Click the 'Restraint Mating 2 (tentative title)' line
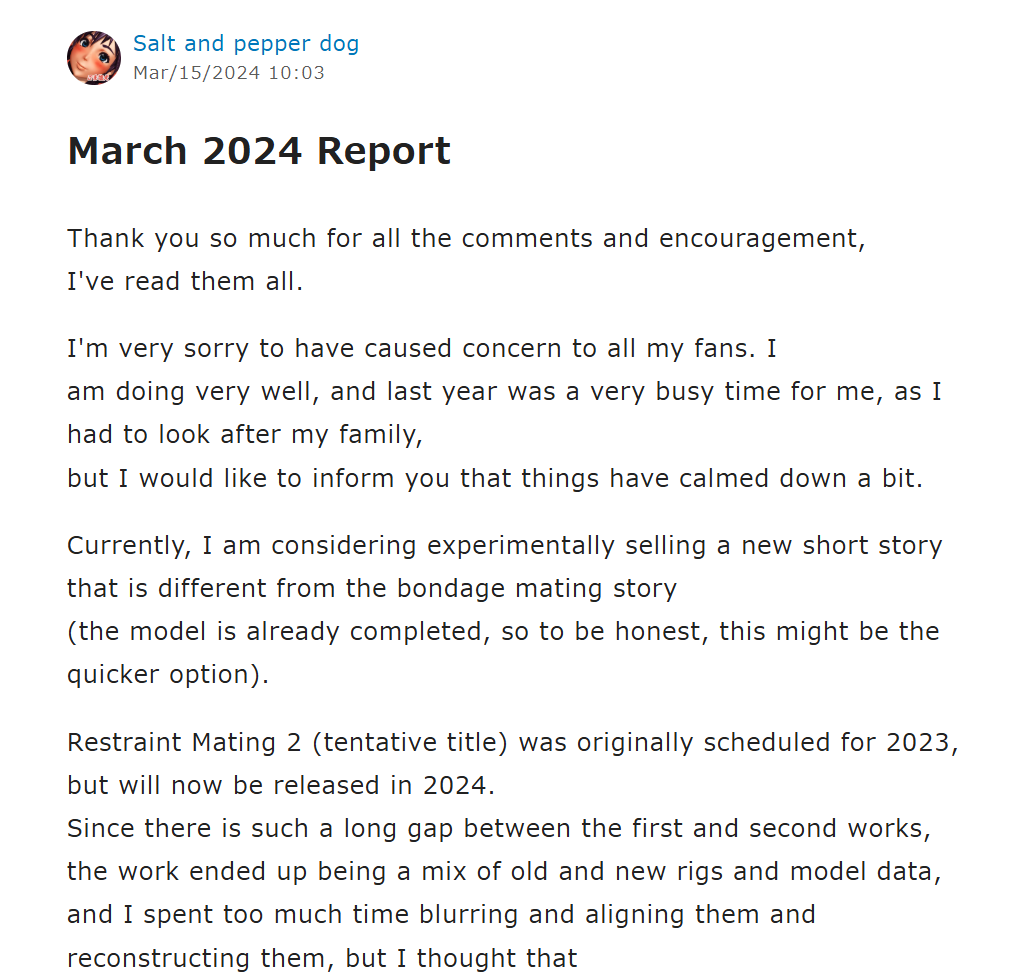 tap(513, 743)
